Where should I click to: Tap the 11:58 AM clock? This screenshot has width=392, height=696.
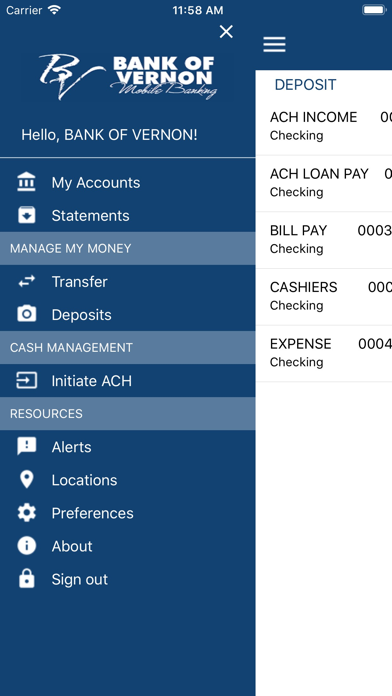click(198, 10)
